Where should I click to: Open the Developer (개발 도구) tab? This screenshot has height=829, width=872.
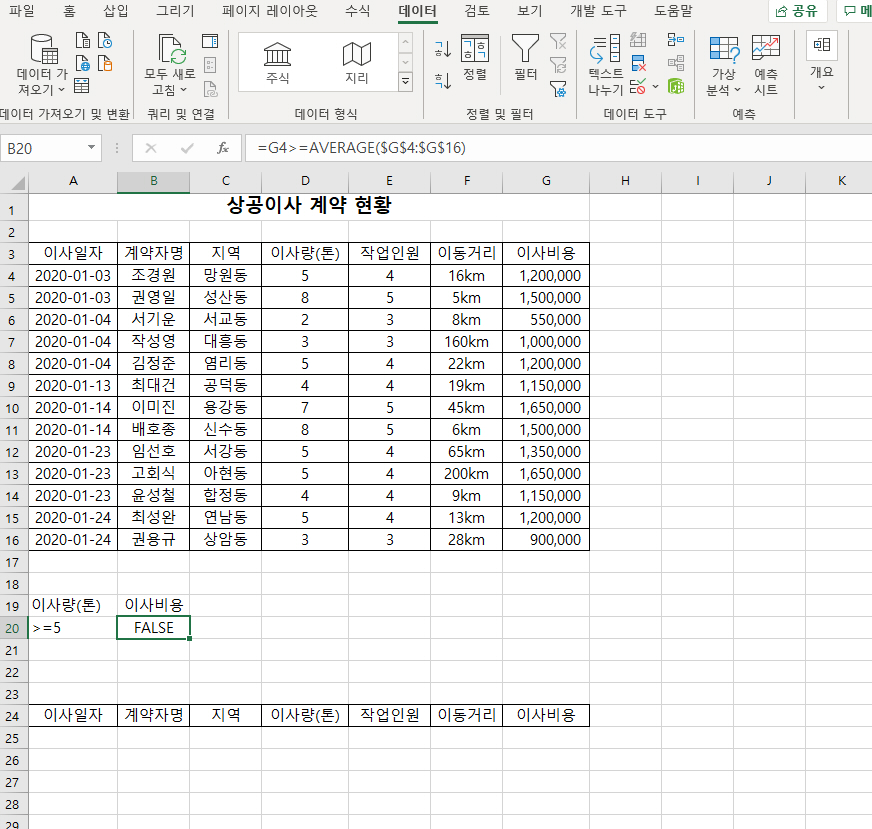click(596, 11)
